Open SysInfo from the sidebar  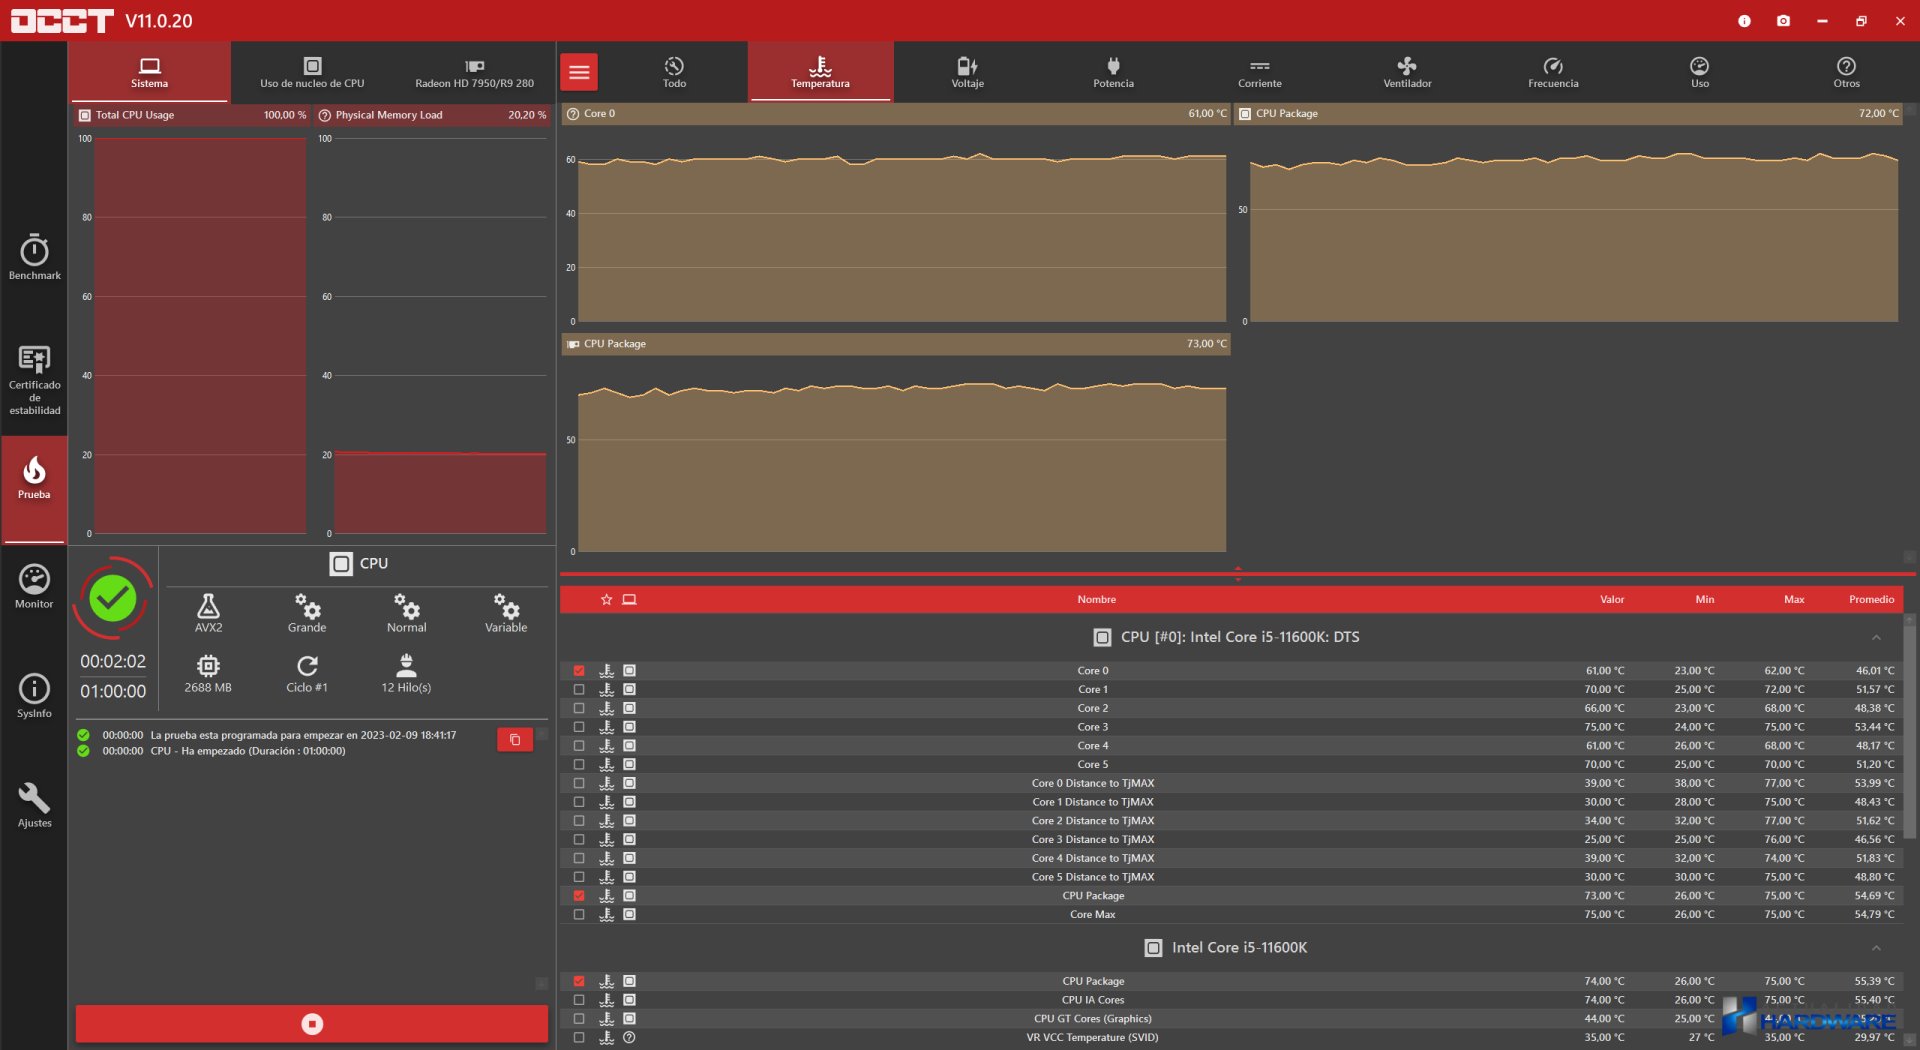point(34,695)
